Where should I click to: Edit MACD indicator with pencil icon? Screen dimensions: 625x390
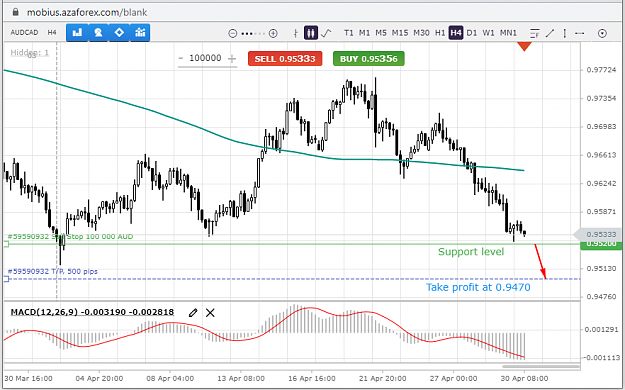tap(193, 313)
